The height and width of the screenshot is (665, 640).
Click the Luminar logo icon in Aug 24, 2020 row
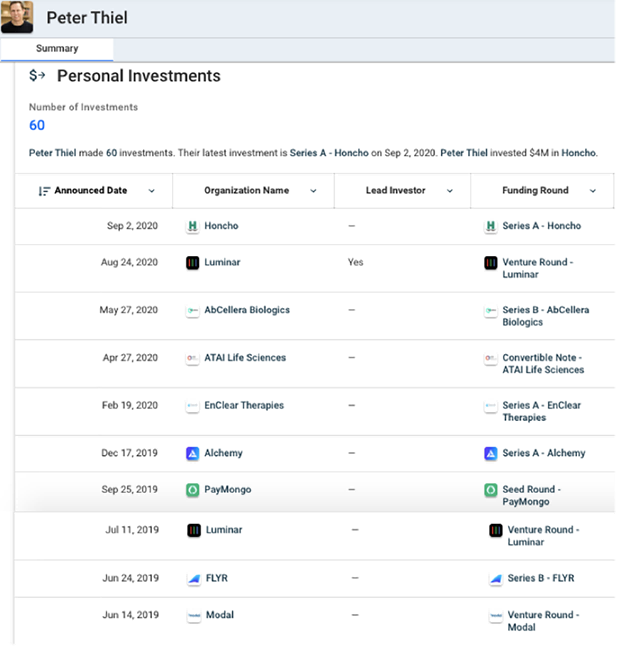pos(193,263)
